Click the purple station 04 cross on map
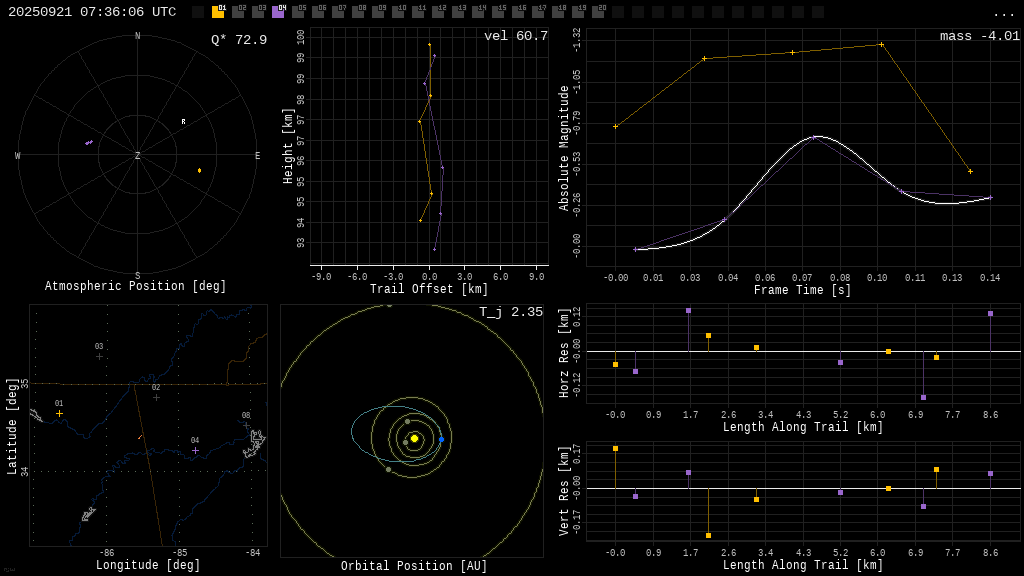This screenshot has height=576, width=1024. [195, 450]
